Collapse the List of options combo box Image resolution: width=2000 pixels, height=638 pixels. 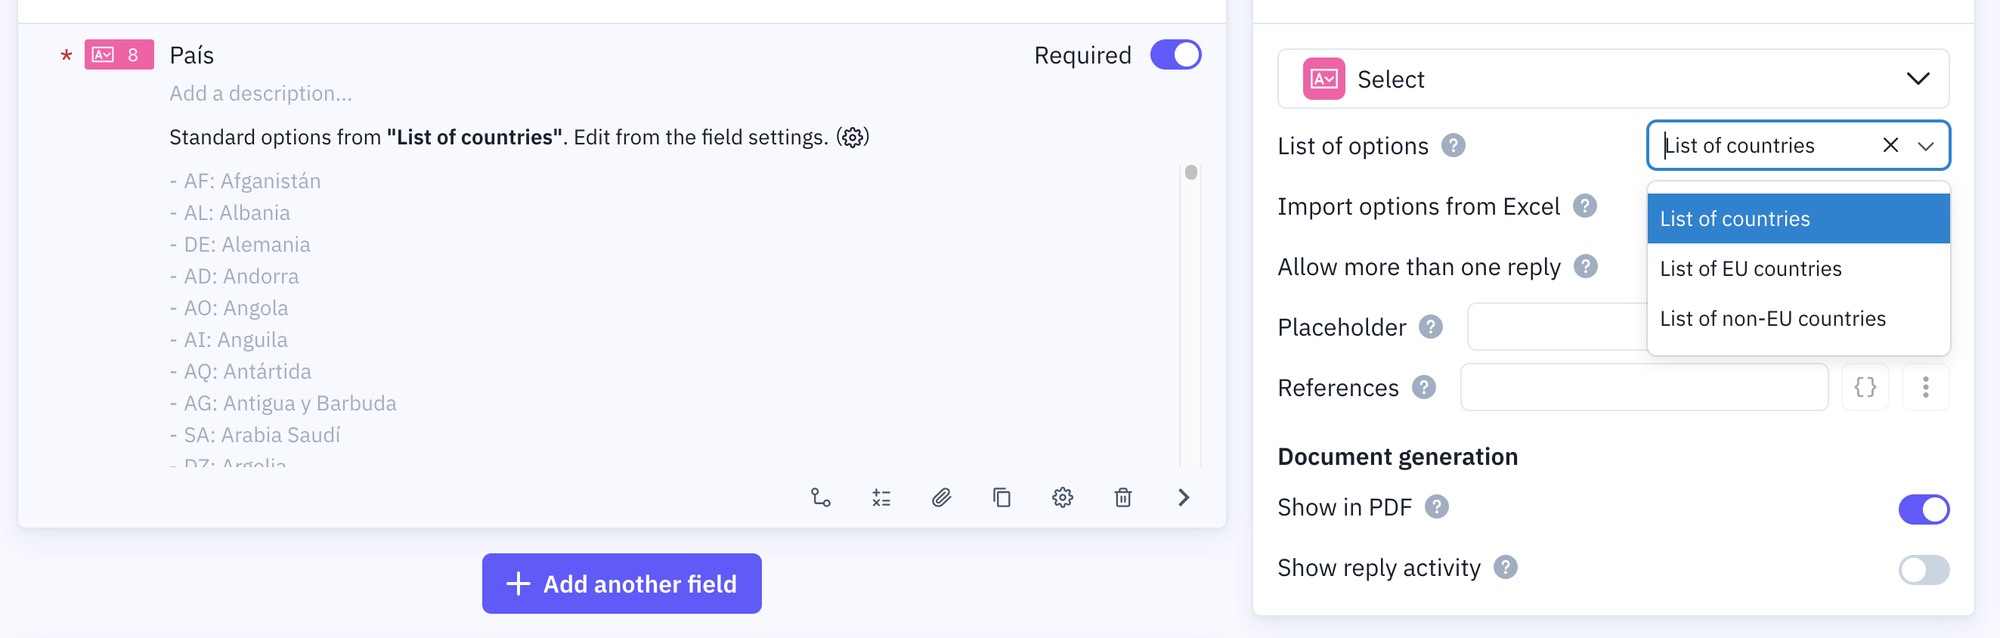point(1926,146)
